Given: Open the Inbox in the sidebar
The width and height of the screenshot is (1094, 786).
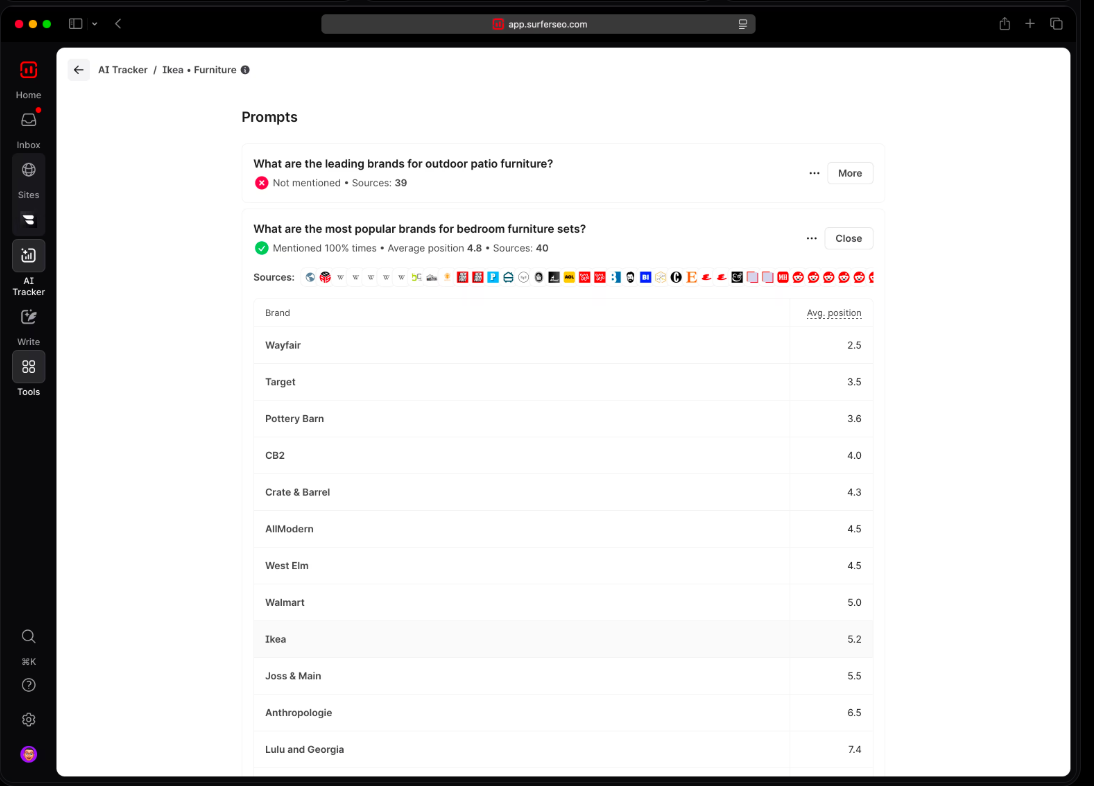Looking at the screenshot, I should 28,120.
